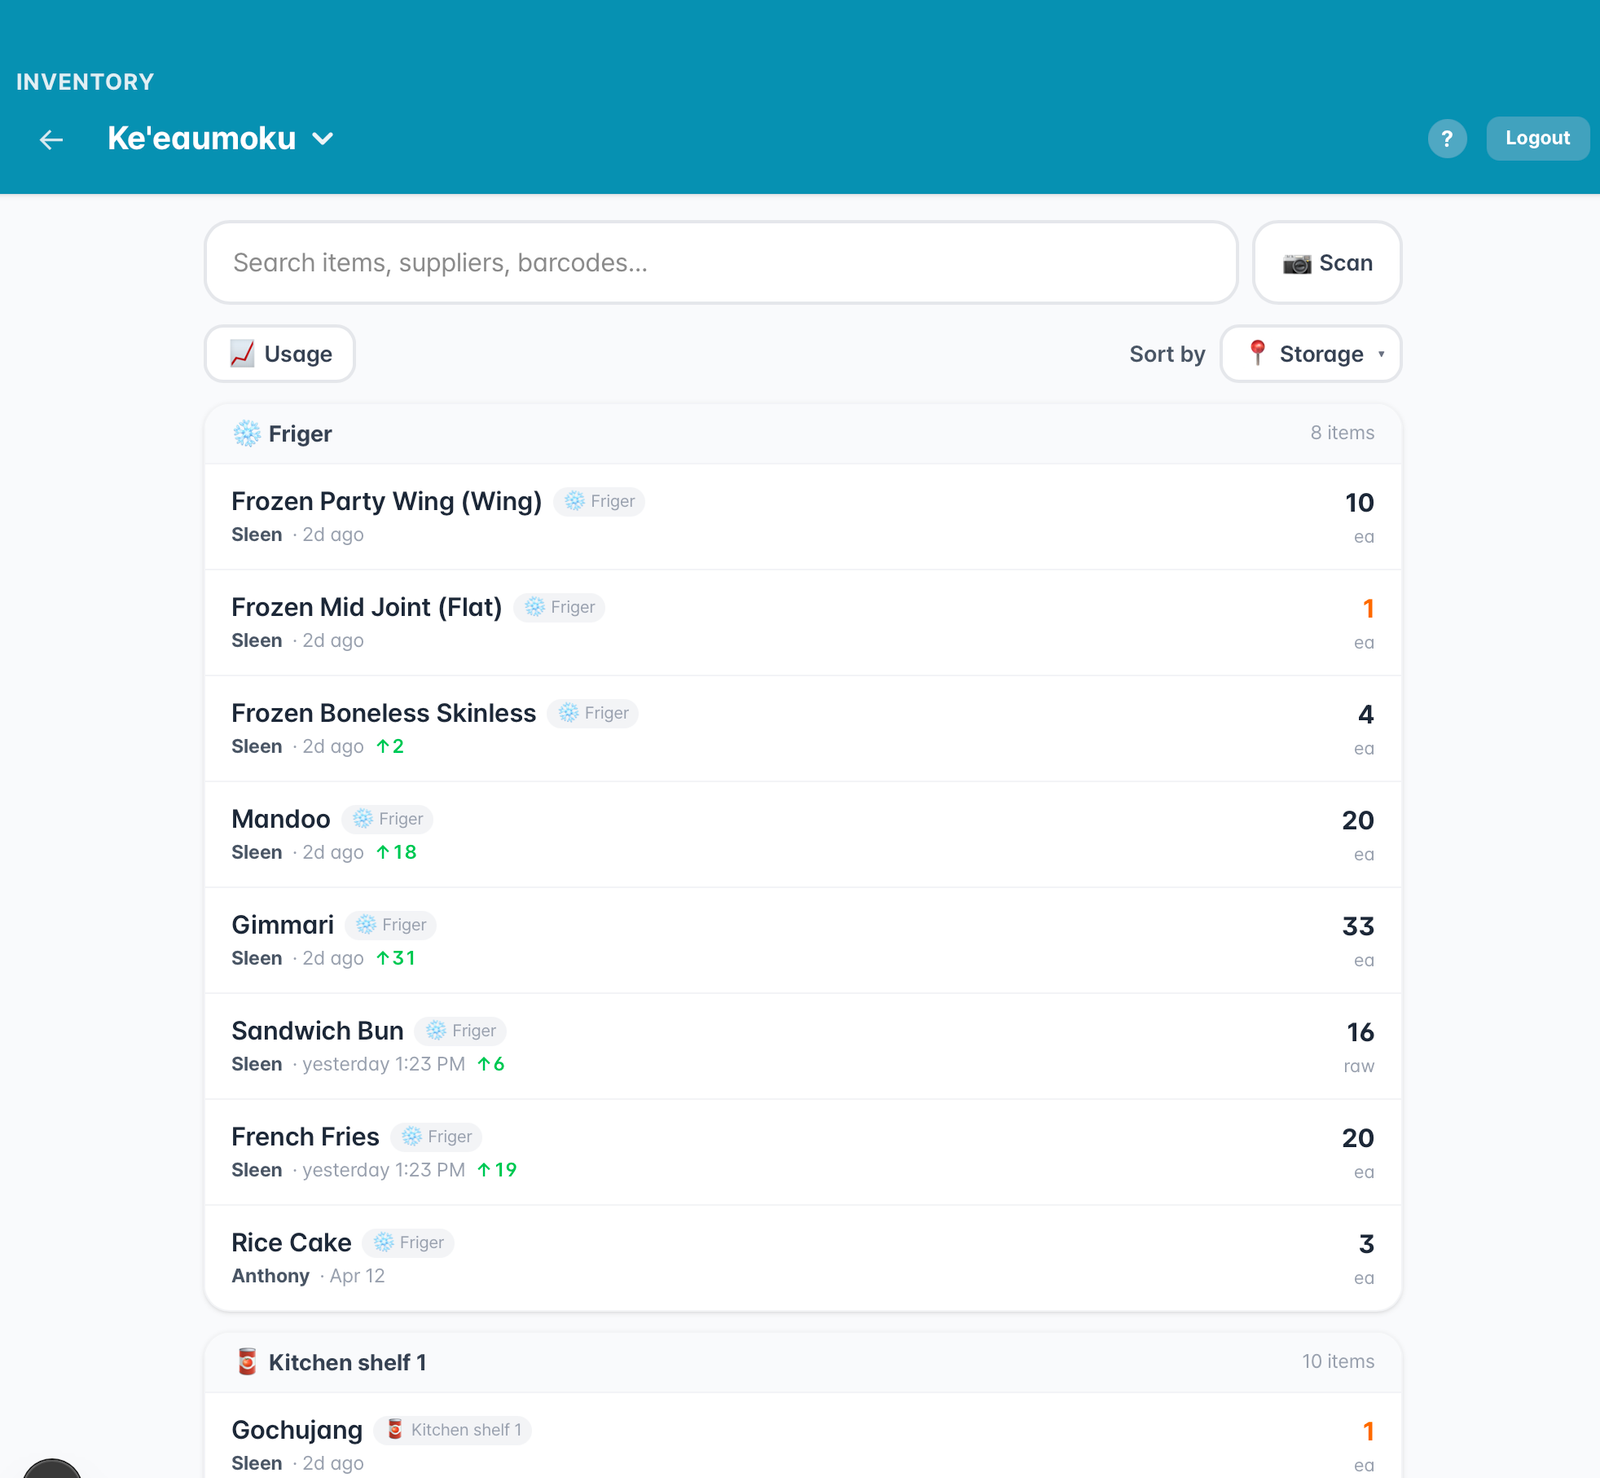
Task: Open the Storage sort dropdown
Action: pos(1311,353)
